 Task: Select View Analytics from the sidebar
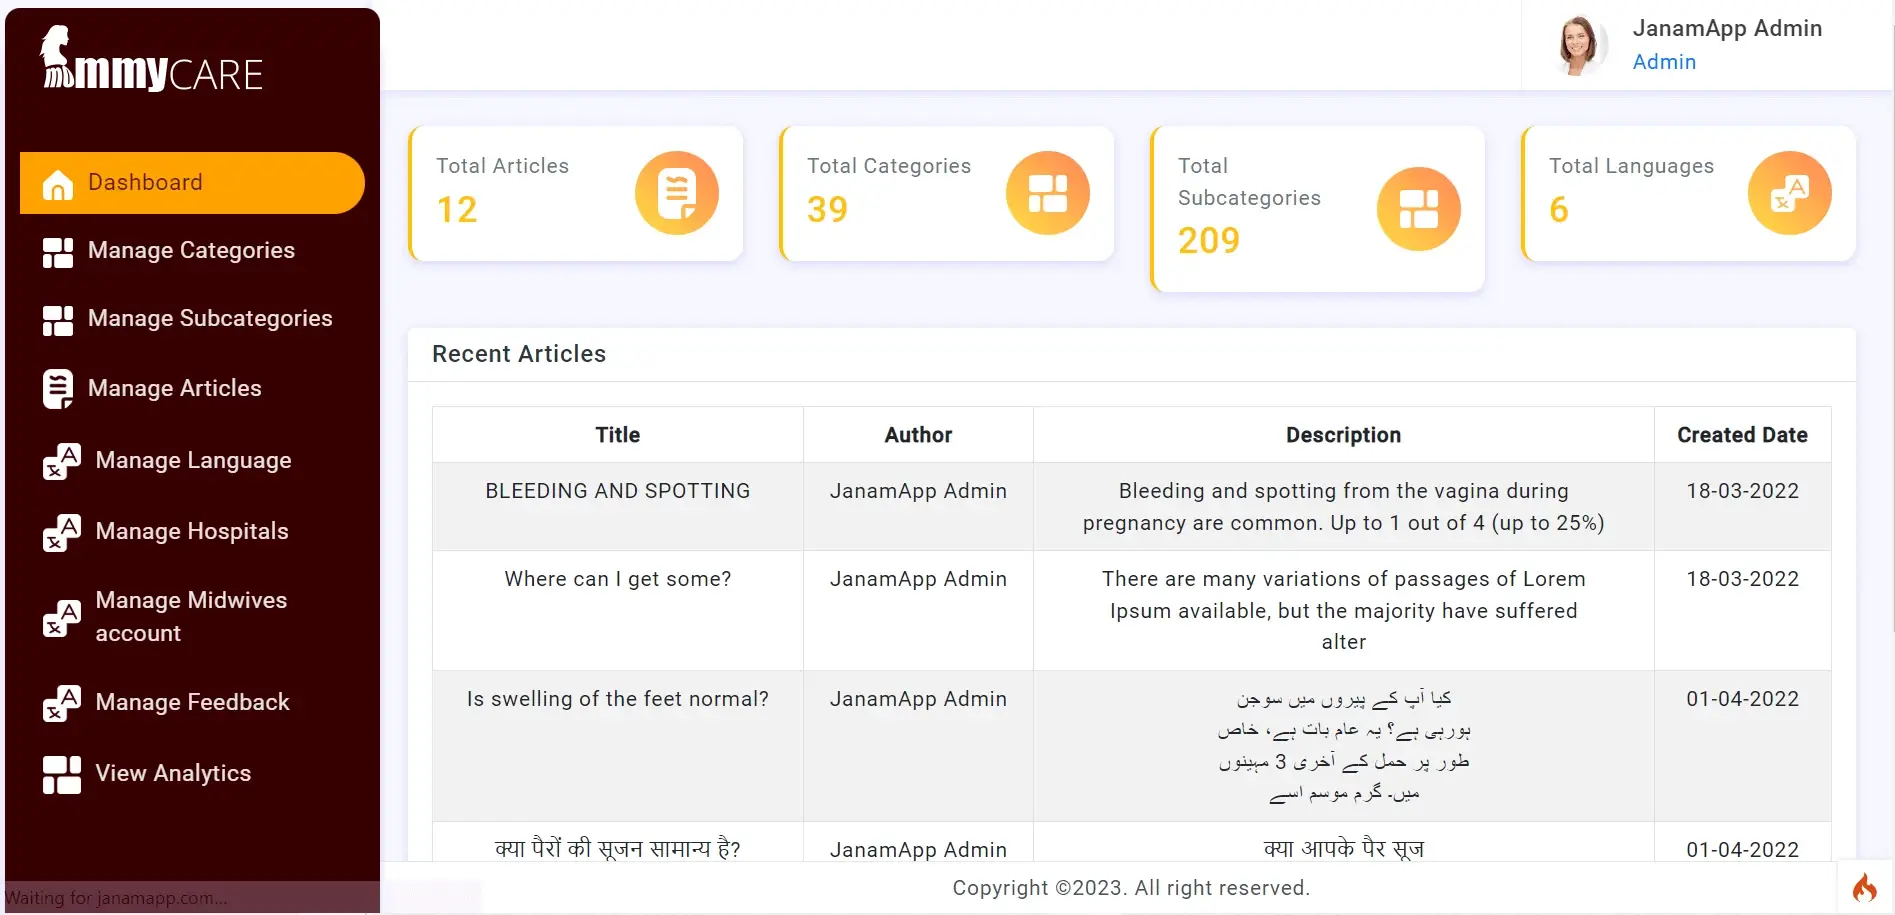(x=173, y=774)
